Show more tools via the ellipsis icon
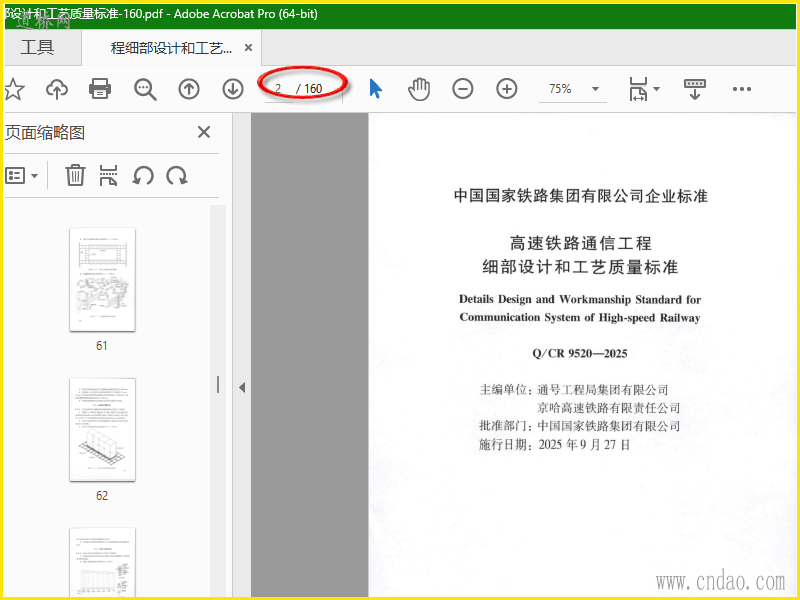The width and height of the screenshot is (800, 600). click(741, 89)
